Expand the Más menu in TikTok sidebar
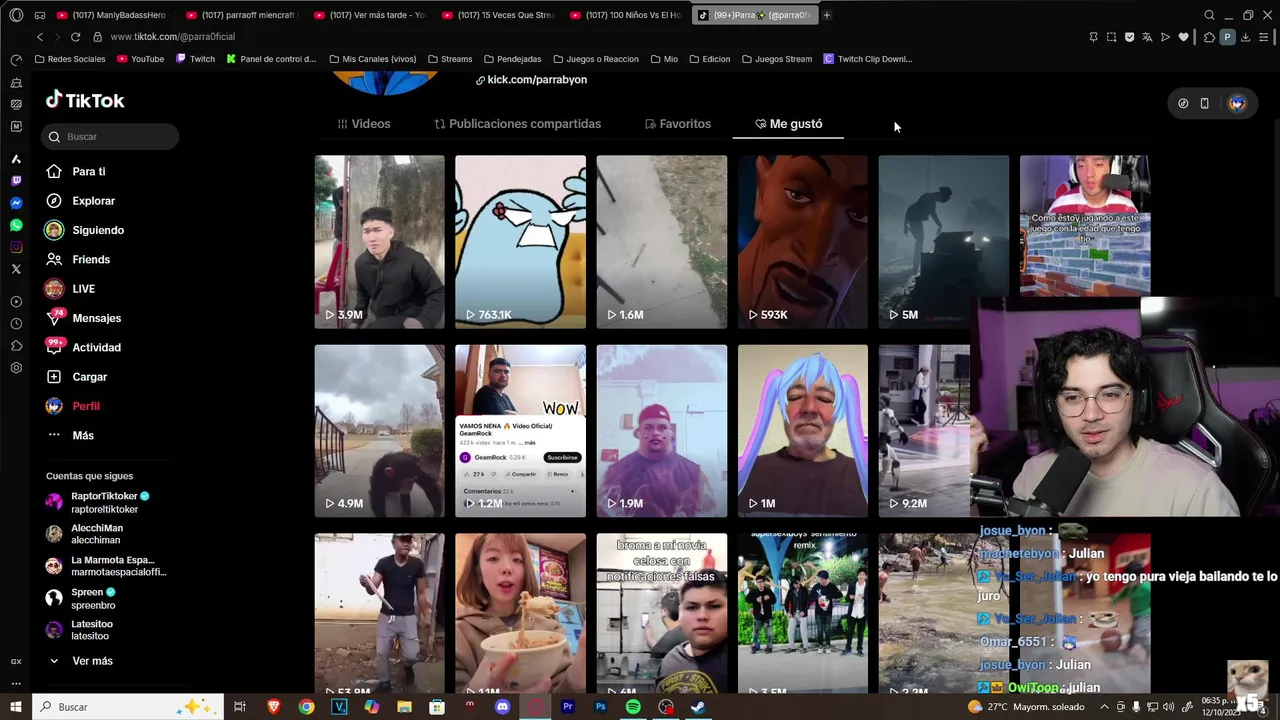 click(70, 435)
